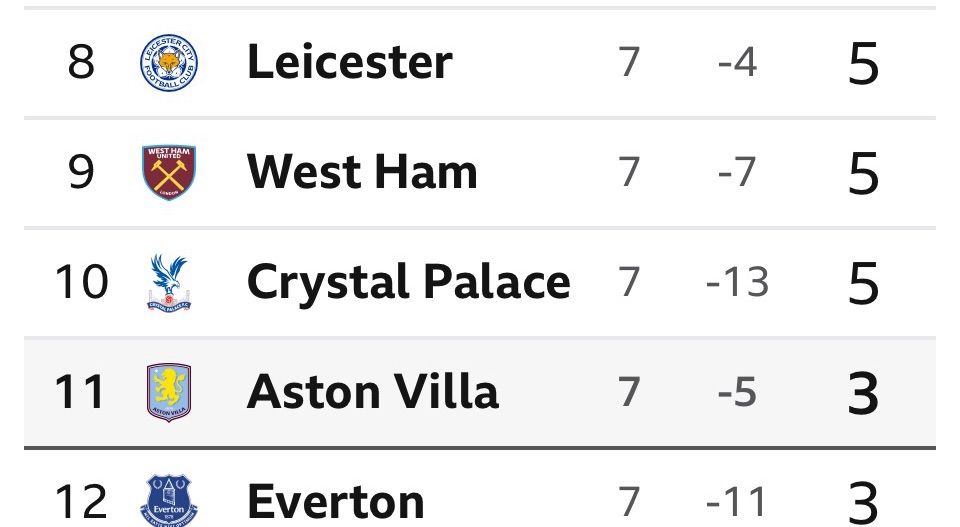Screen dimensions: 960x527
Task: Open the Aston Villa team link
Action: (x=372, y=391)
